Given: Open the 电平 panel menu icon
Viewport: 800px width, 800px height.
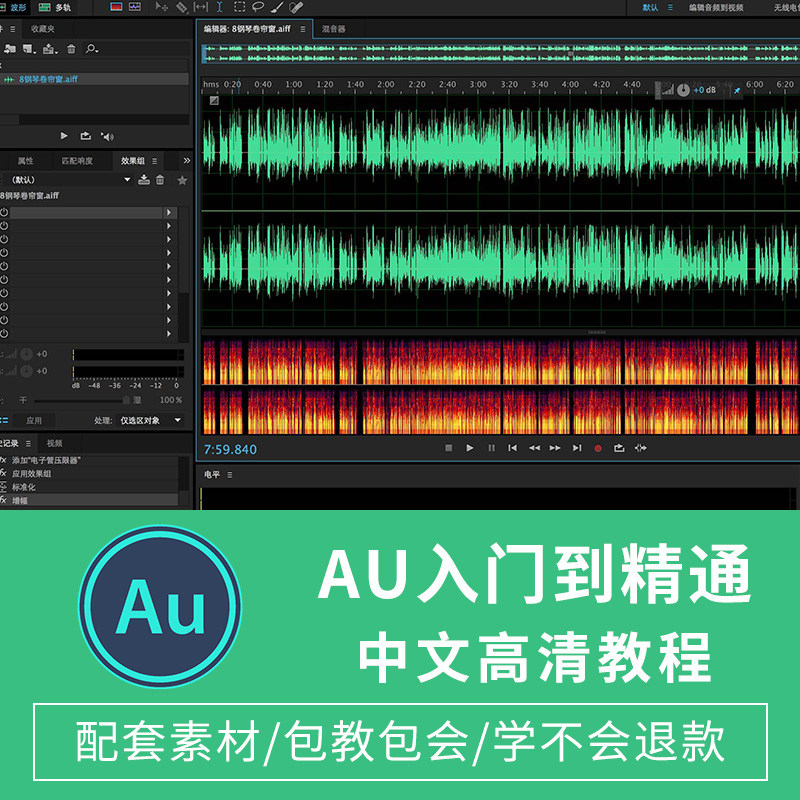Looking at the screenshot, I should pyautogui.click(x=230, y=475).
